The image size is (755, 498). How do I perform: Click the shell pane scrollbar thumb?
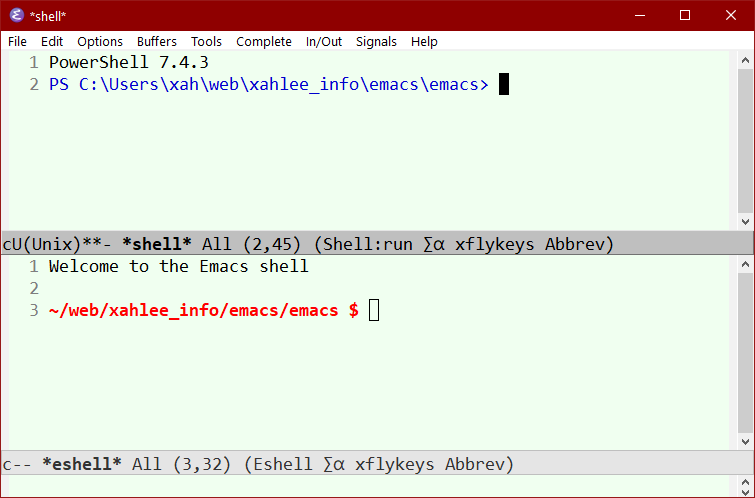click(x=745, y=141)
